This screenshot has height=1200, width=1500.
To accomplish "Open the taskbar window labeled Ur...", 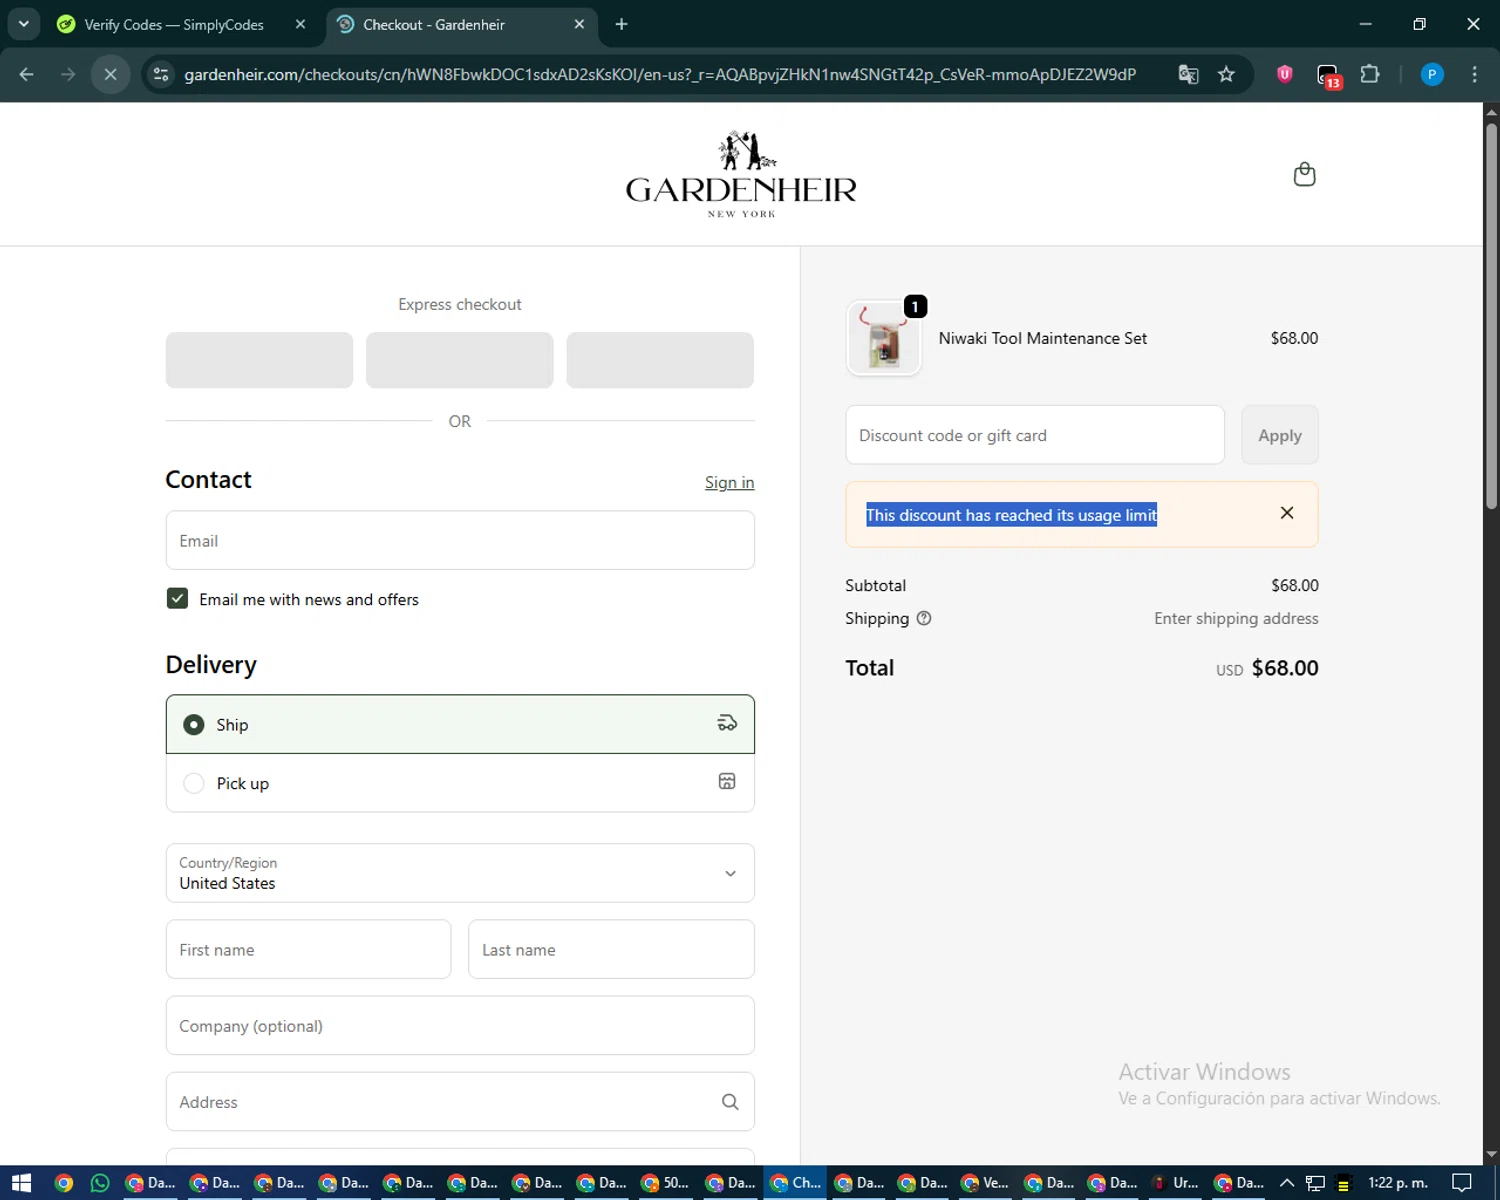I will tap(1177, 1183).
